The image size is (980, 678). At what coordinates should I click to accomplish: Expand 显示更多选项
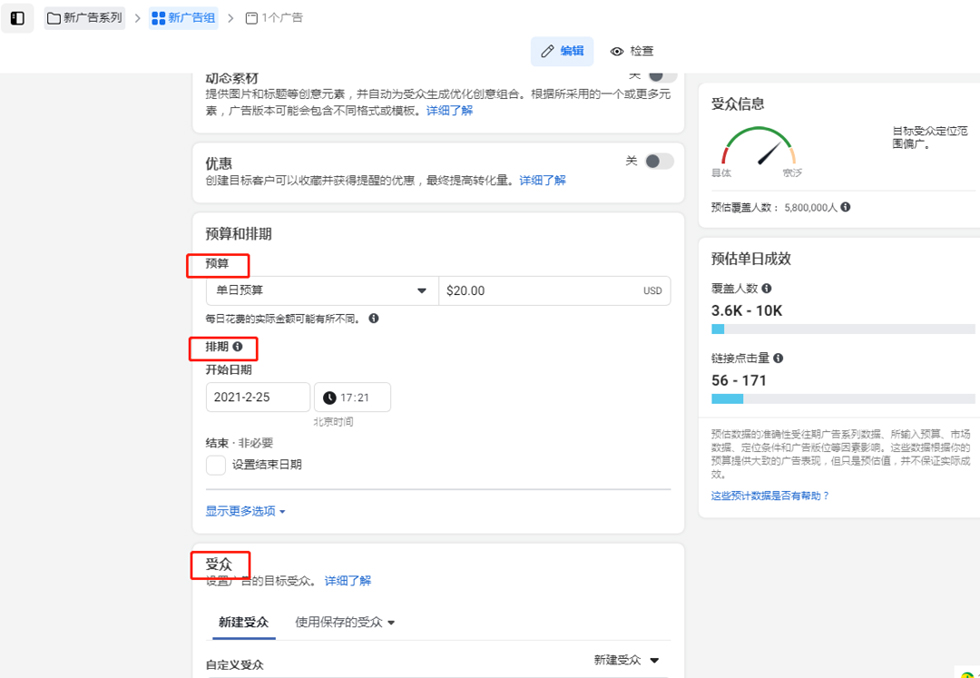tap(246, 511)
